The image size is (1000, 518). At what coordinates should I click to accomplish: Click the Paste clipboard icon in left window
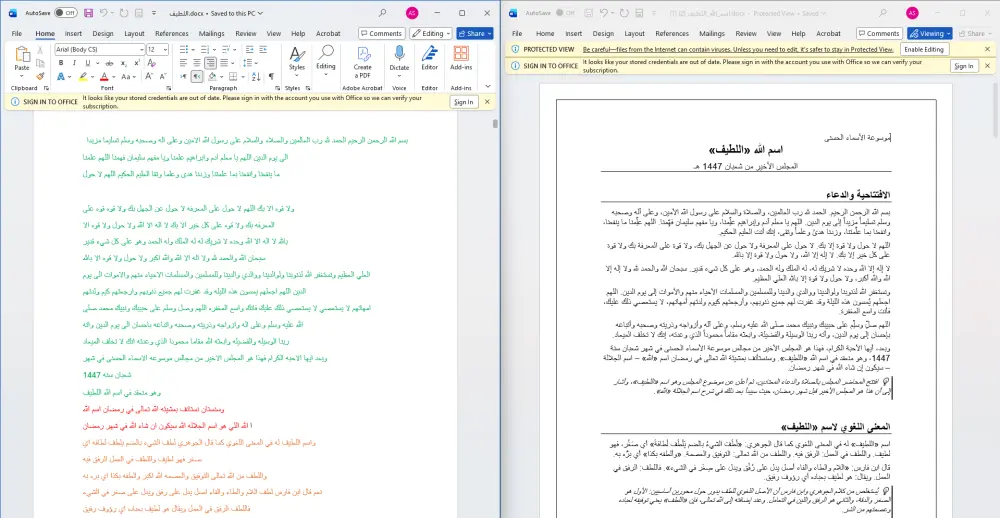point(22,55)
